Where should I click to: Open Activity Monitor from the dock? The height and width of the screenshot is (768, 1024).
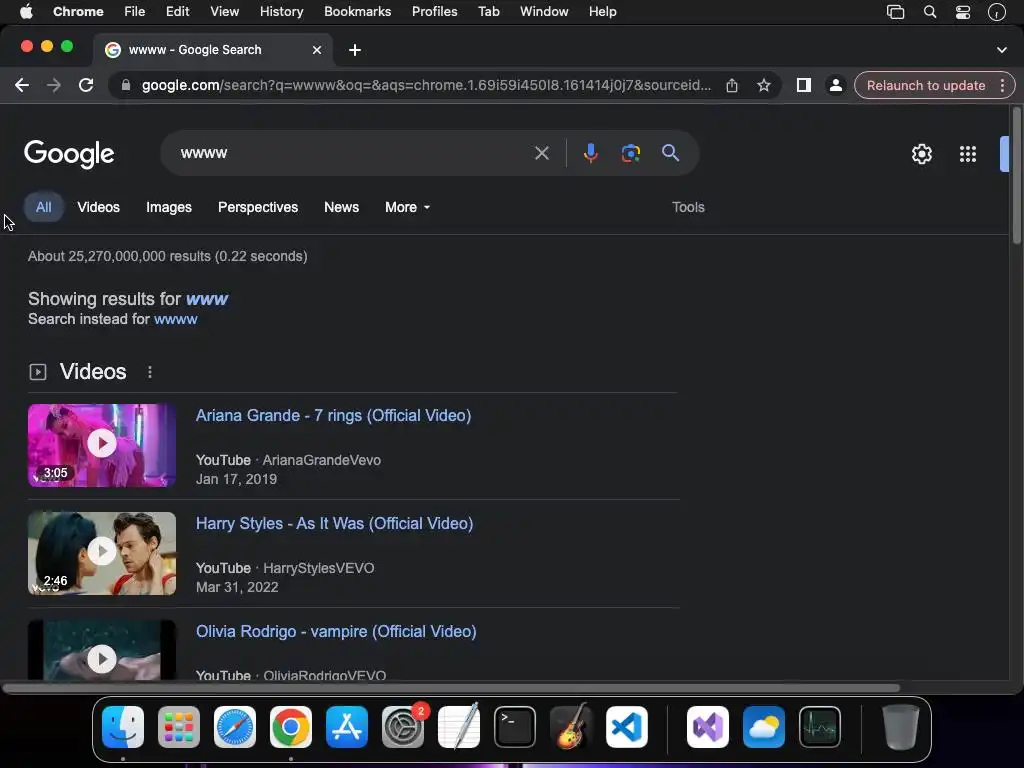(820, 727)
